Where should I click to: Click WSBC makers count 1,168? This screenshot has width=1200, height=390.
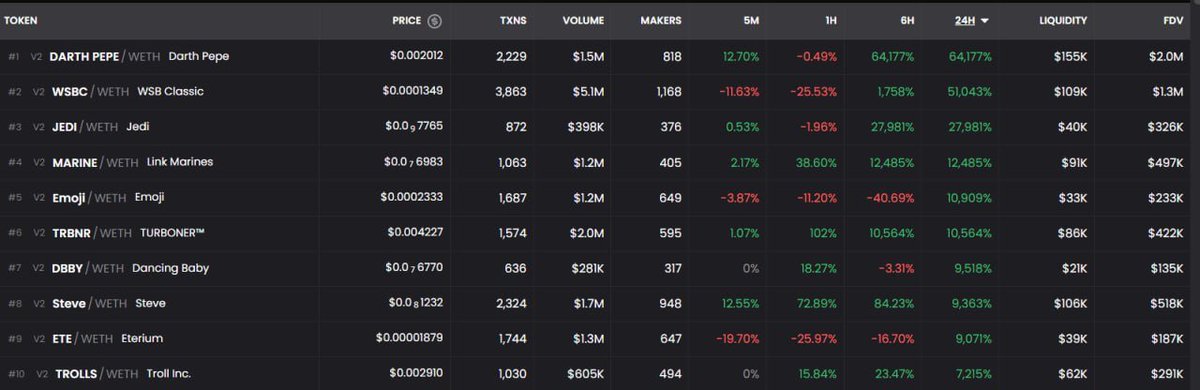click(669, 92)
